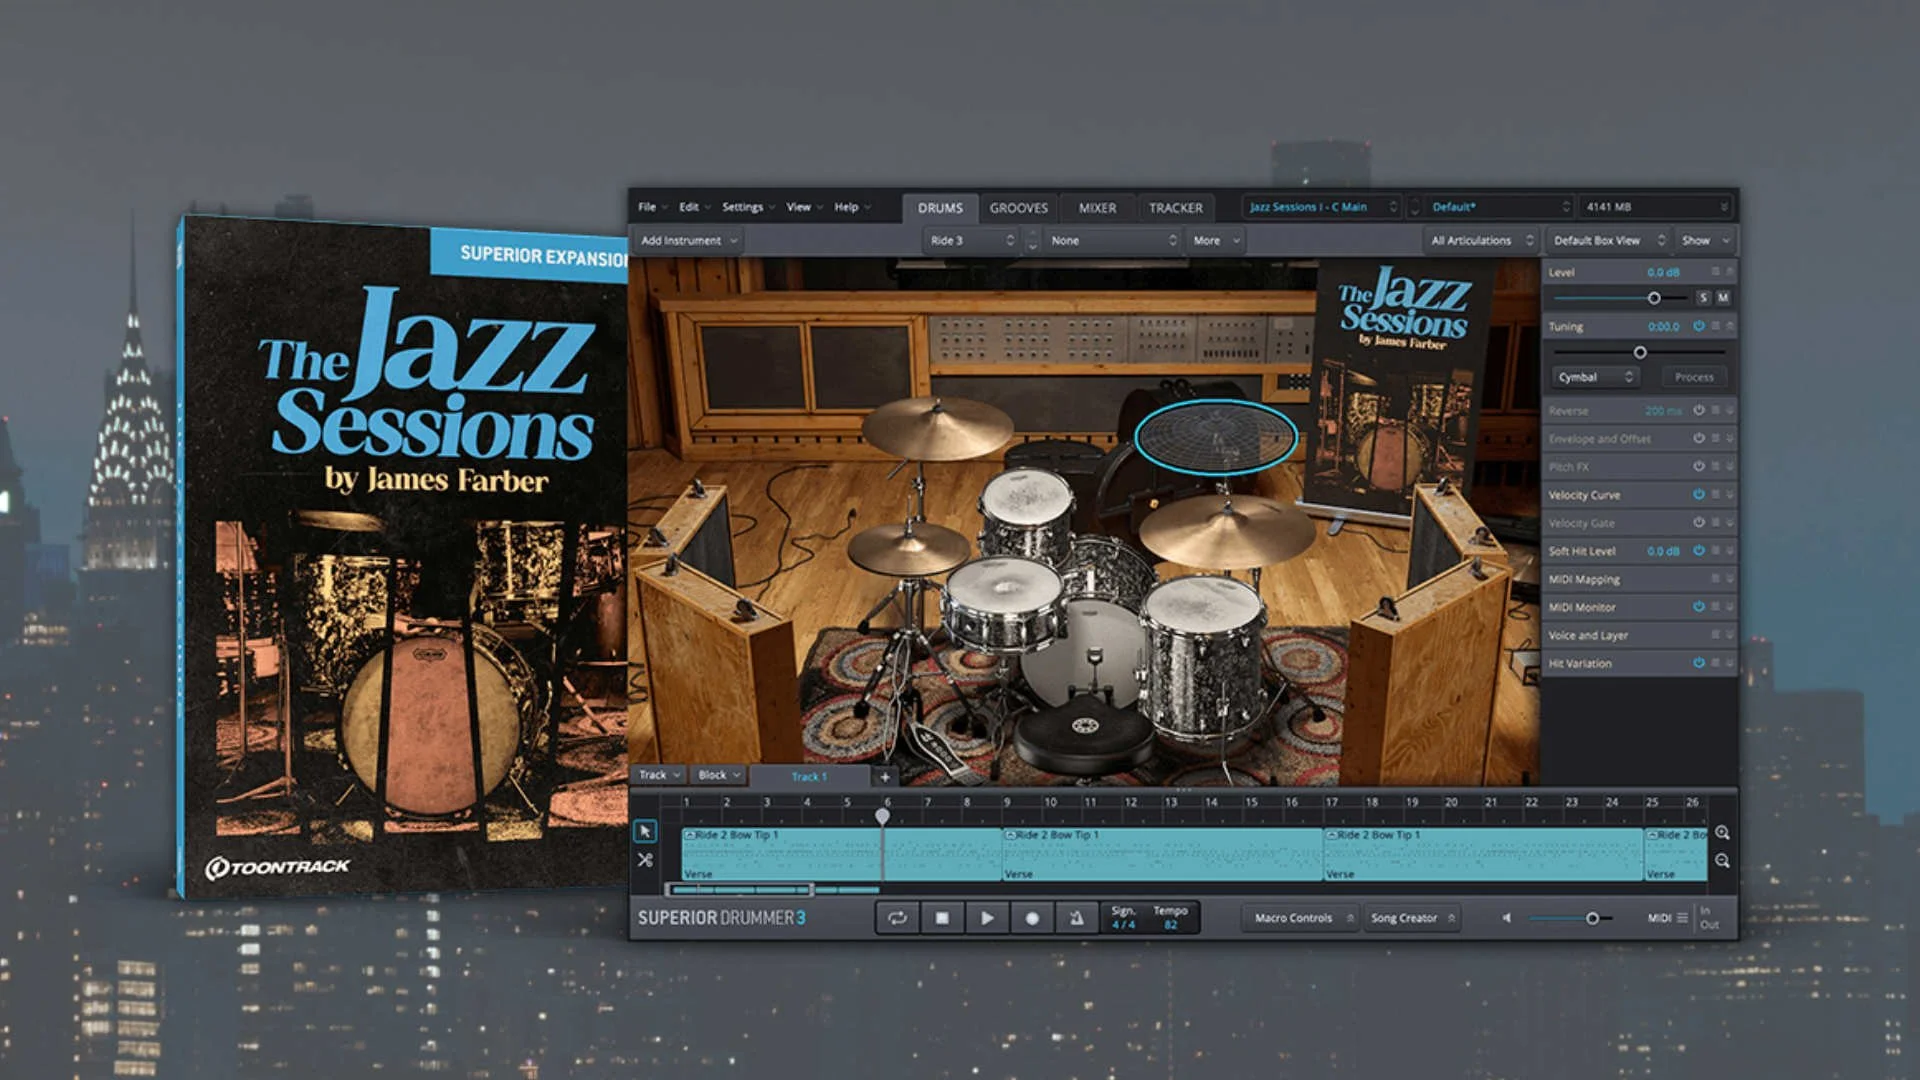Screen dimensions: 1920x1080
Task: Toggle the Velocity Curve power button
Action: point(1697,494)
